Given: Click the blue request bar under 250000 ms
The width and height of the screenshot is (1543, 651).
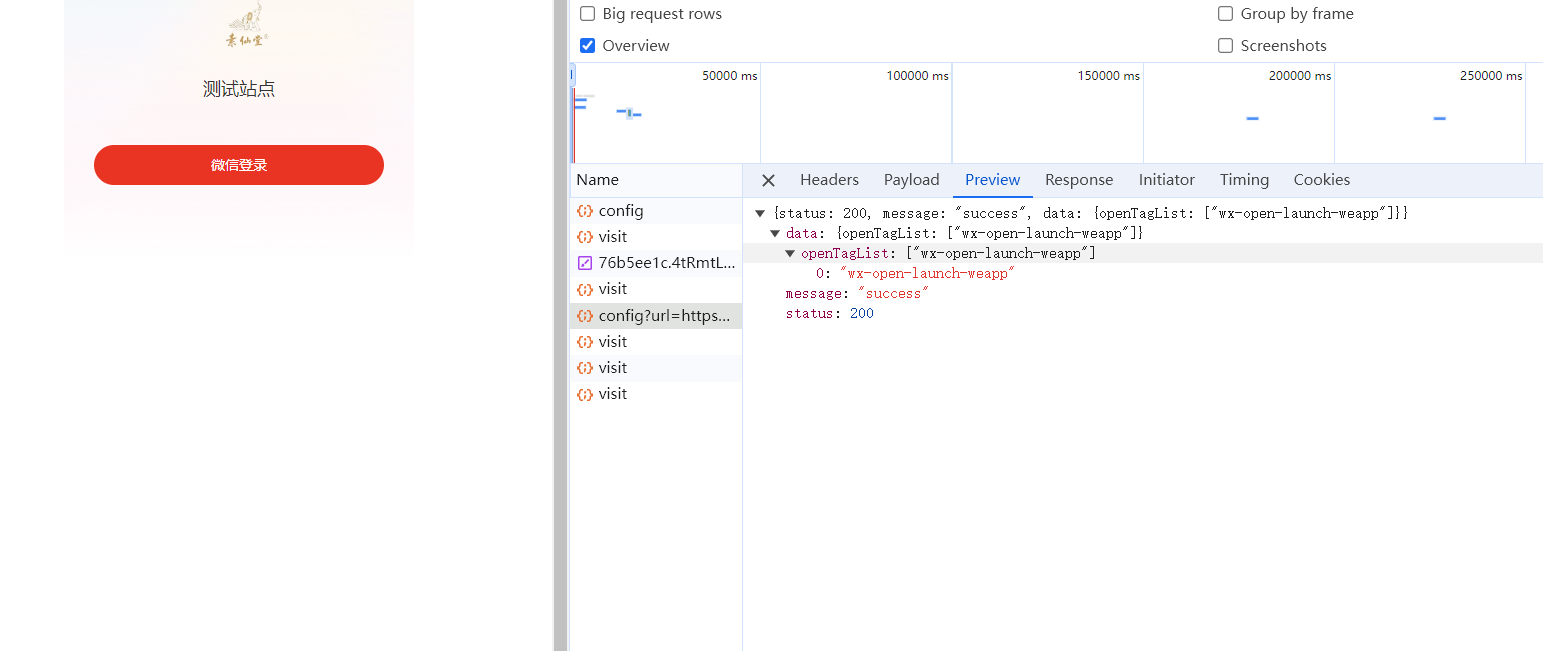Looking at the screenshot, I should 1439,119.
